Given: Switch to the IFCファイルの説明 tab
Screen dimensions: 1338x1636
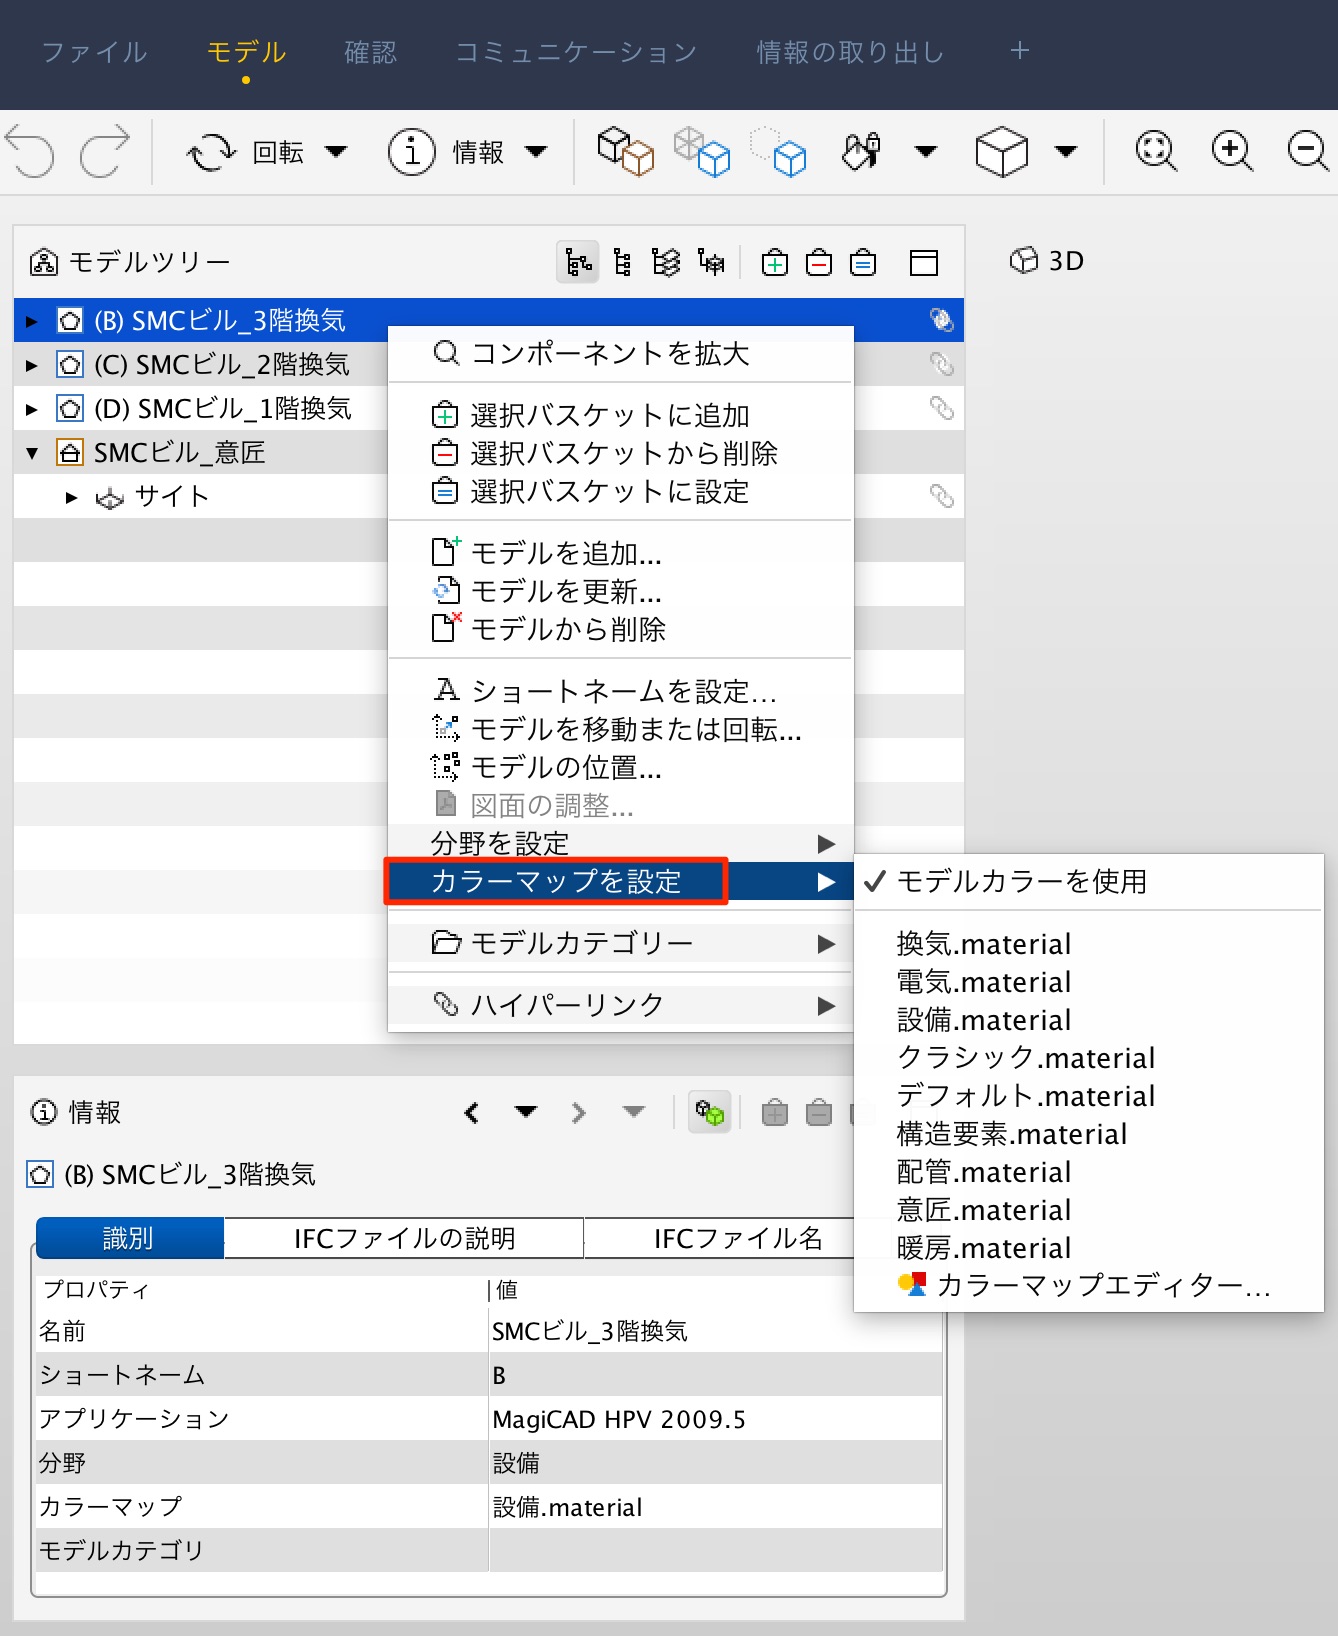Looking at the screenshot, I should pos(404,1238).
